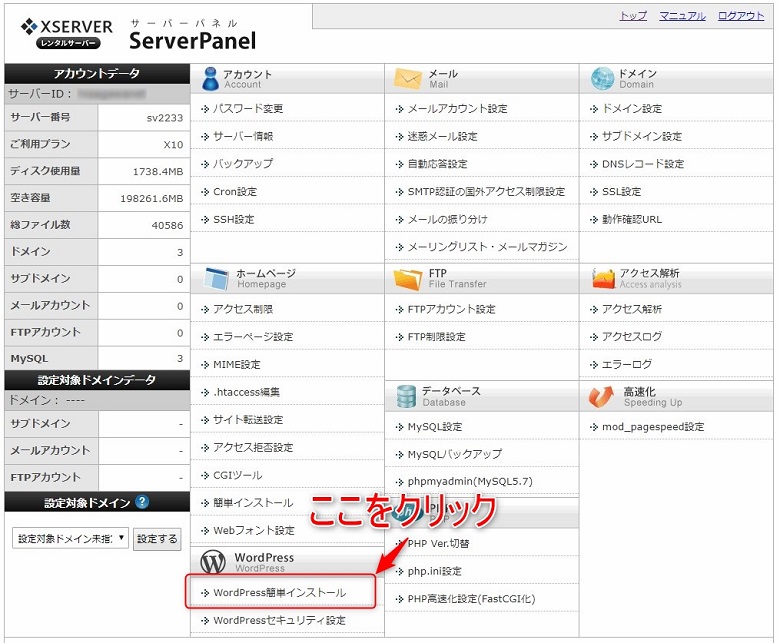The height and width of the screenshot is (643, 780).
Task: Open FTP制限設定
Action: coord(436,337)
